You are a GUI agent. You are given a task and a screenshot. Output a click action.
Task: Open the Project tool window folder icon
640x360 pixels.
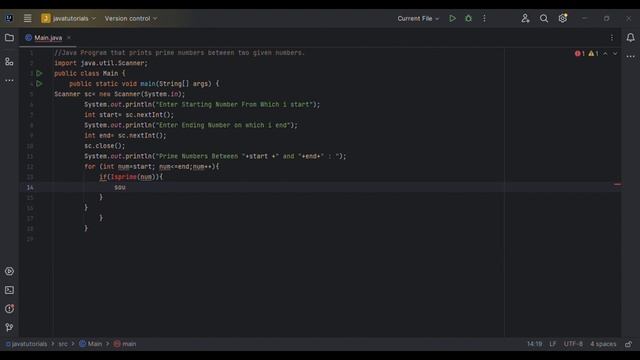(9, 38)
